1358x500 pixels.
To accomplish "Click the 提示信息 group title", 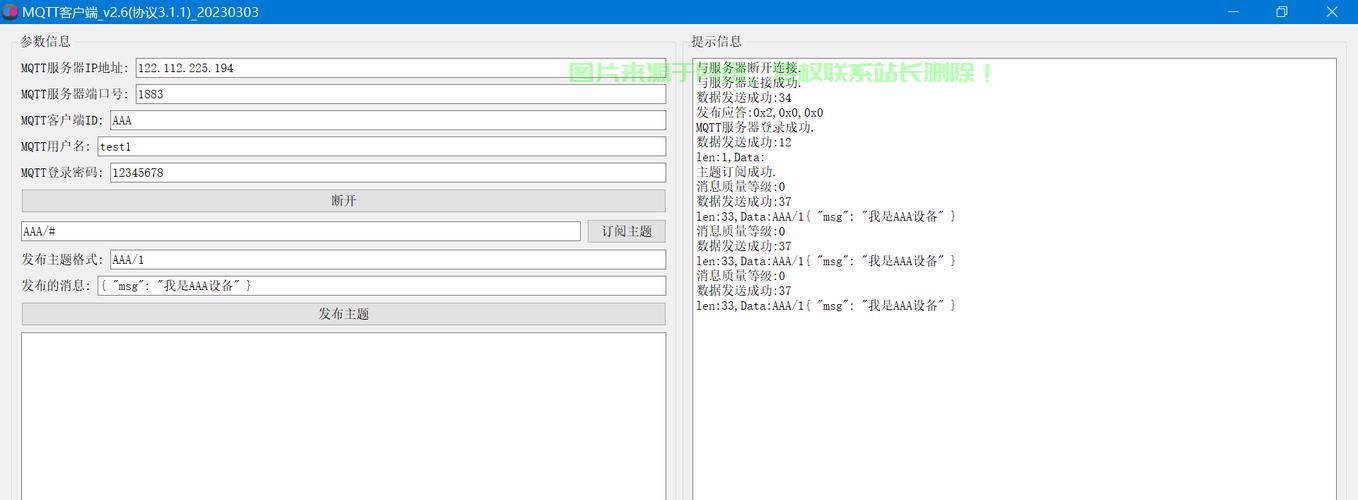I will click(x=717, y=41).
